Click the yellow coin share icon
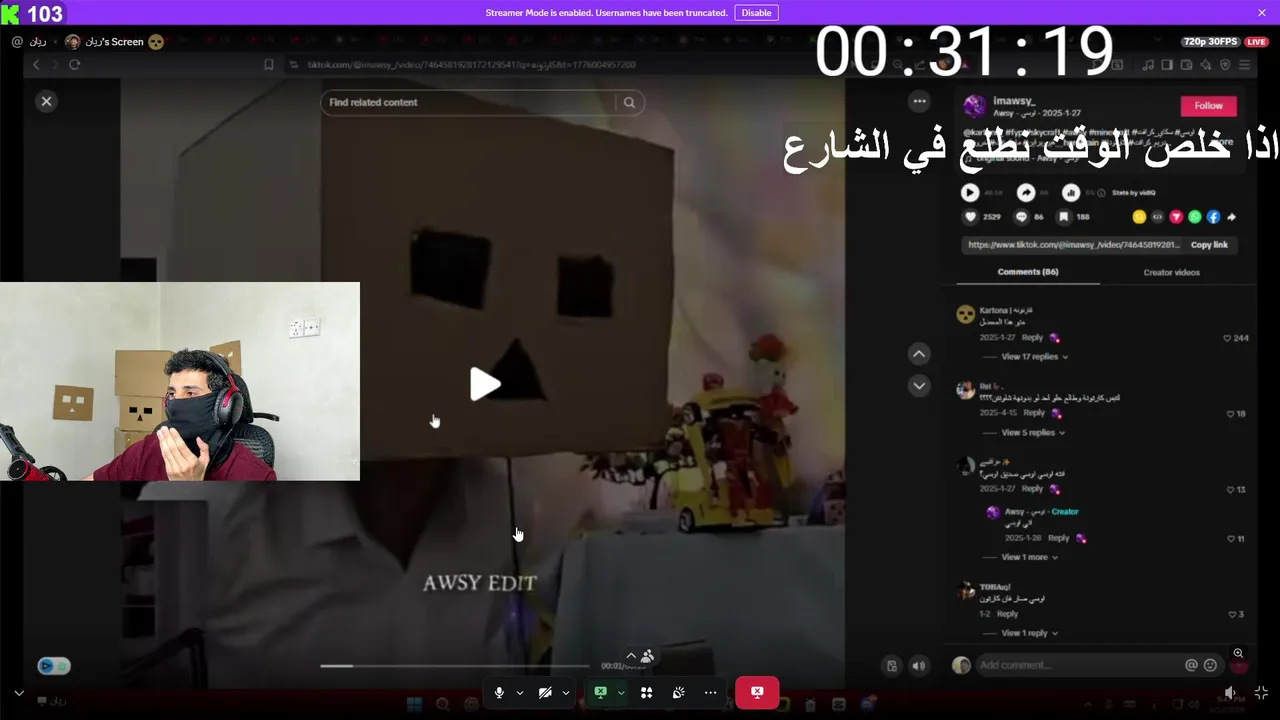 (x=1139, y=217)
